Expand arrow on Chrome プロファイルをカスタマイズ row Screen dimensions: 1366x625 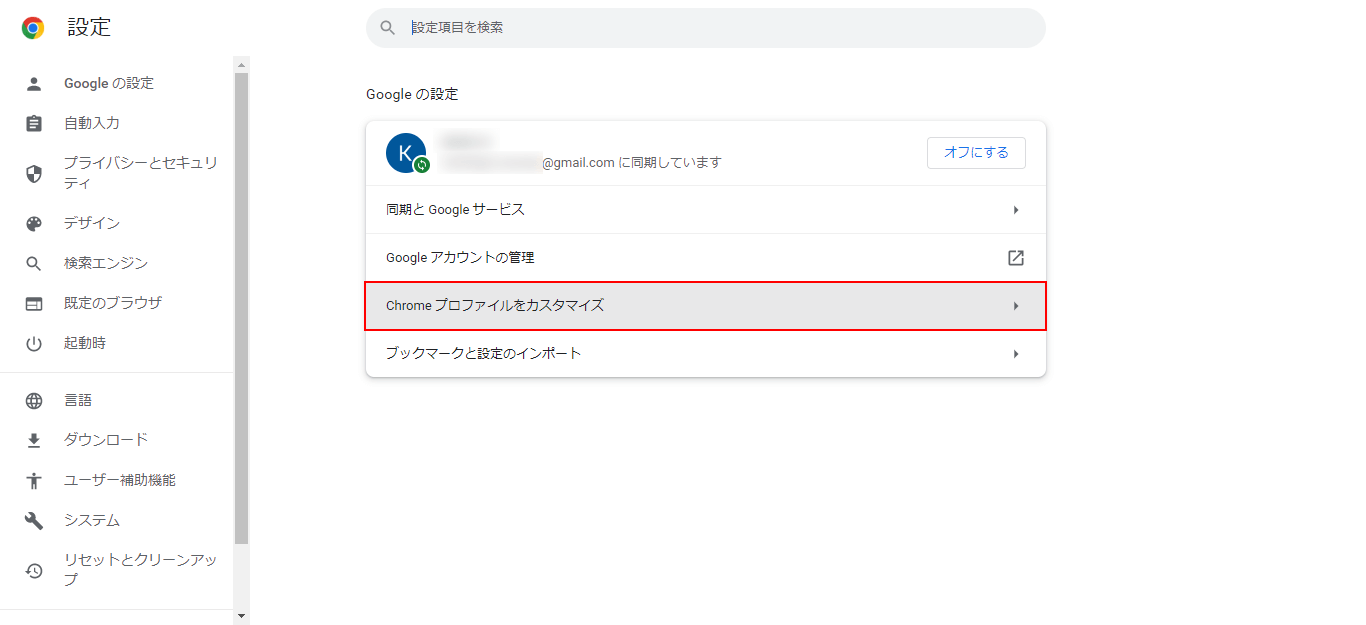(x=1016, y=306)
